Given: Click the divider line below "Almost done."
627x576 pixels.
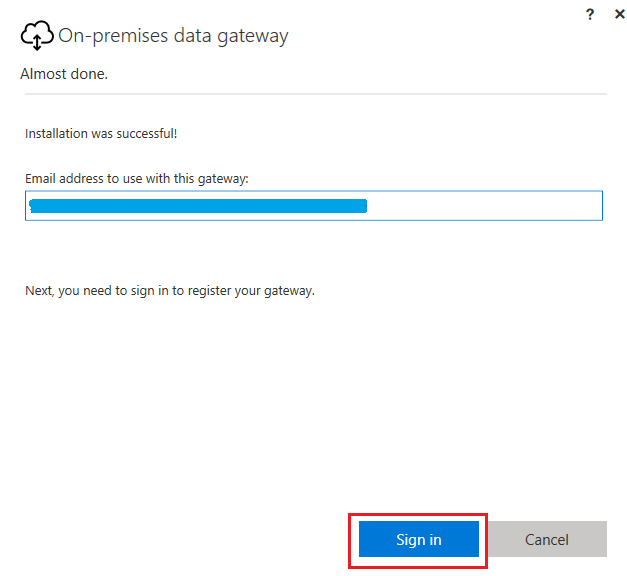Looking at the screenshot, I should point(313,94).
